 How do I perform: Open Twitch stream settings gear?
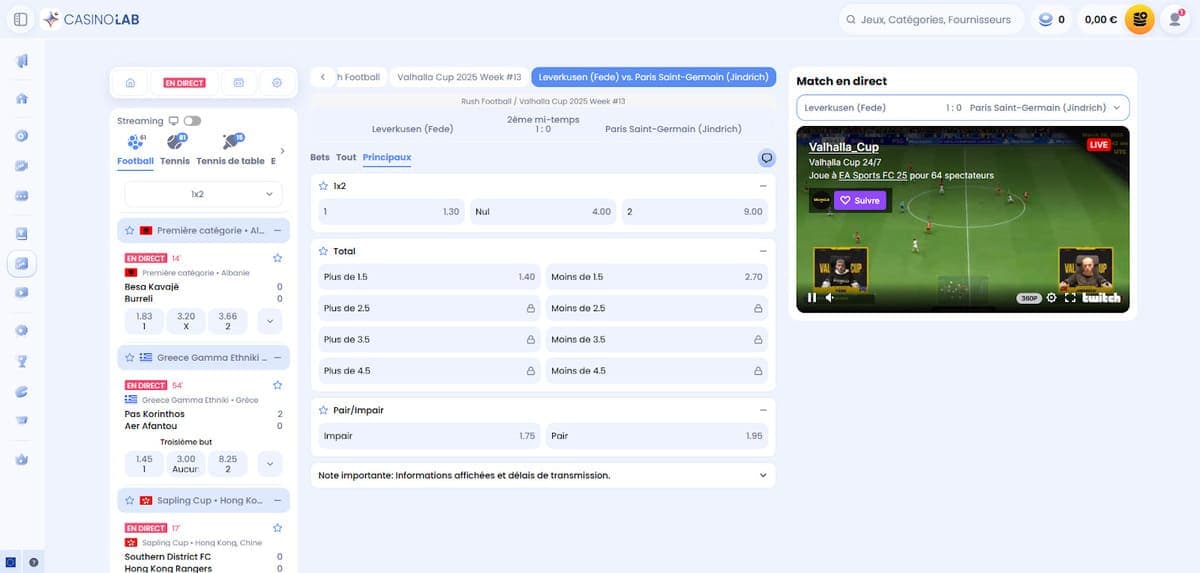[x=1051, y=298]
